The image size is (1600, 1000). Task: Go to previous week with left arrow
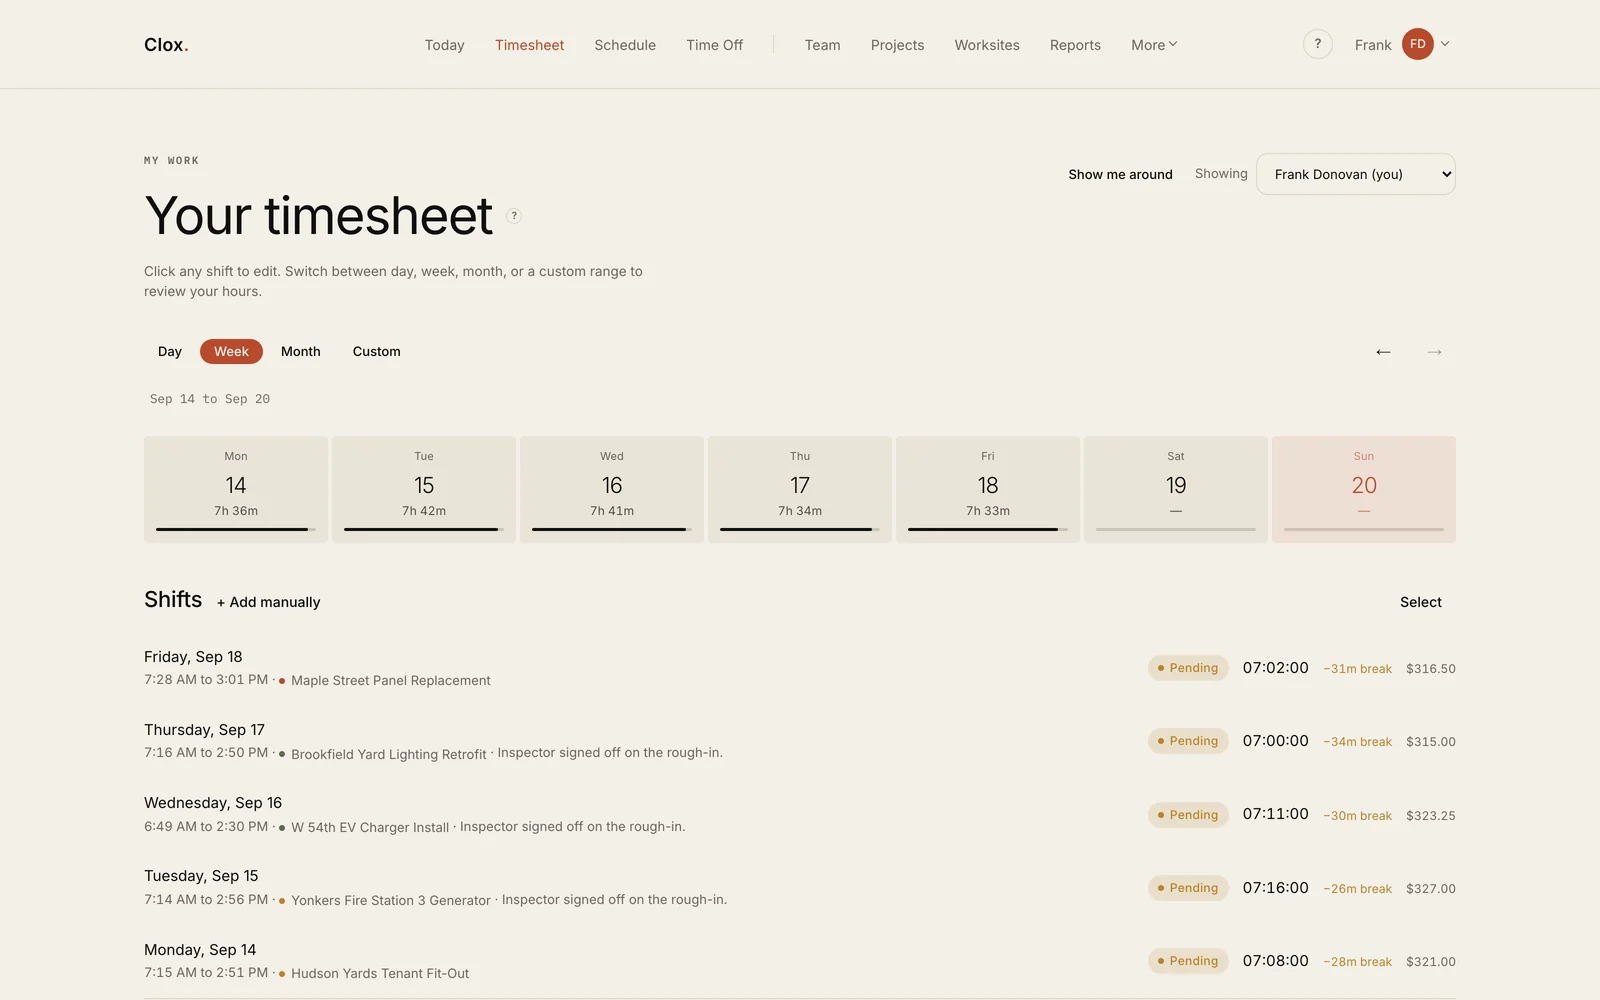pos(1383,352)
